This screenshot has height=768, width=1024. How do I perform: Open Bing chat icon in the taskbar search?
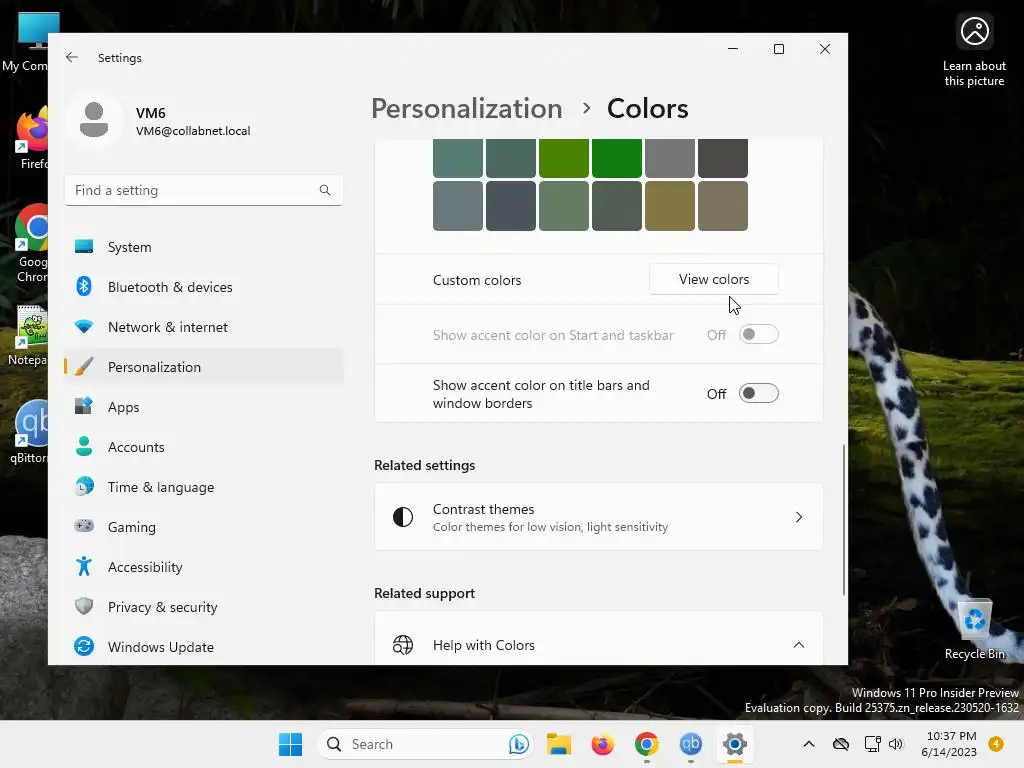tap(519, 744)
